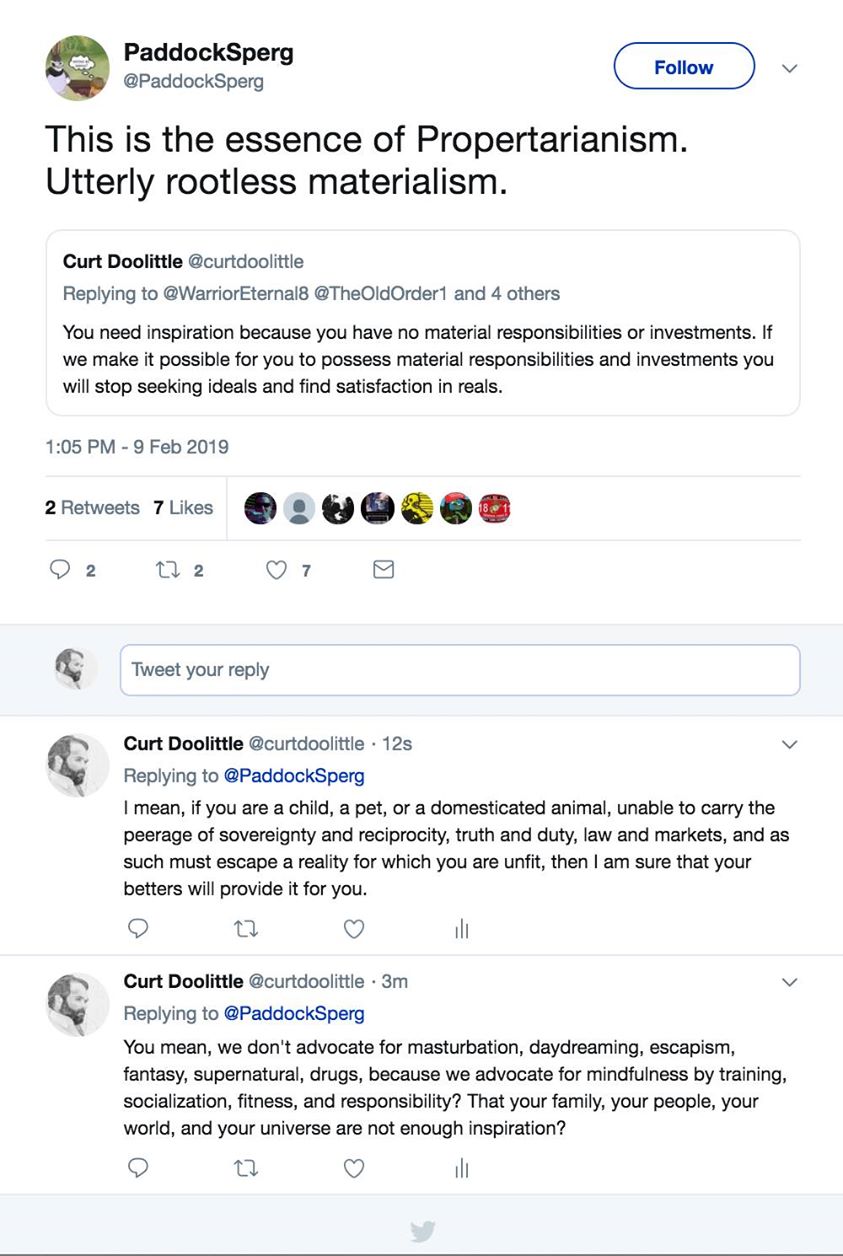Like Curt Doolittle's 12s-old reply
This screenshot has width=843, height=1256.
pyautogui.click(x=354, y=929)
